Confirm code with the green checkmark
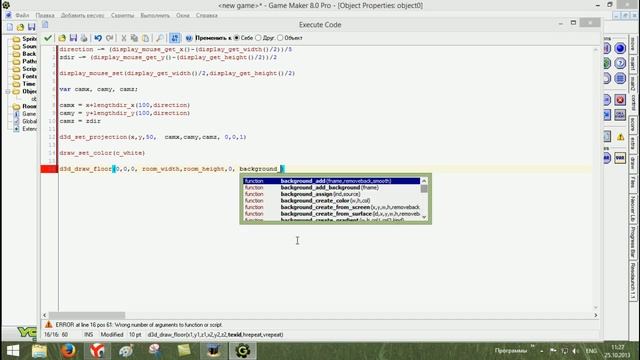Viewport: 640px width, 360px height. coord(48,38)
